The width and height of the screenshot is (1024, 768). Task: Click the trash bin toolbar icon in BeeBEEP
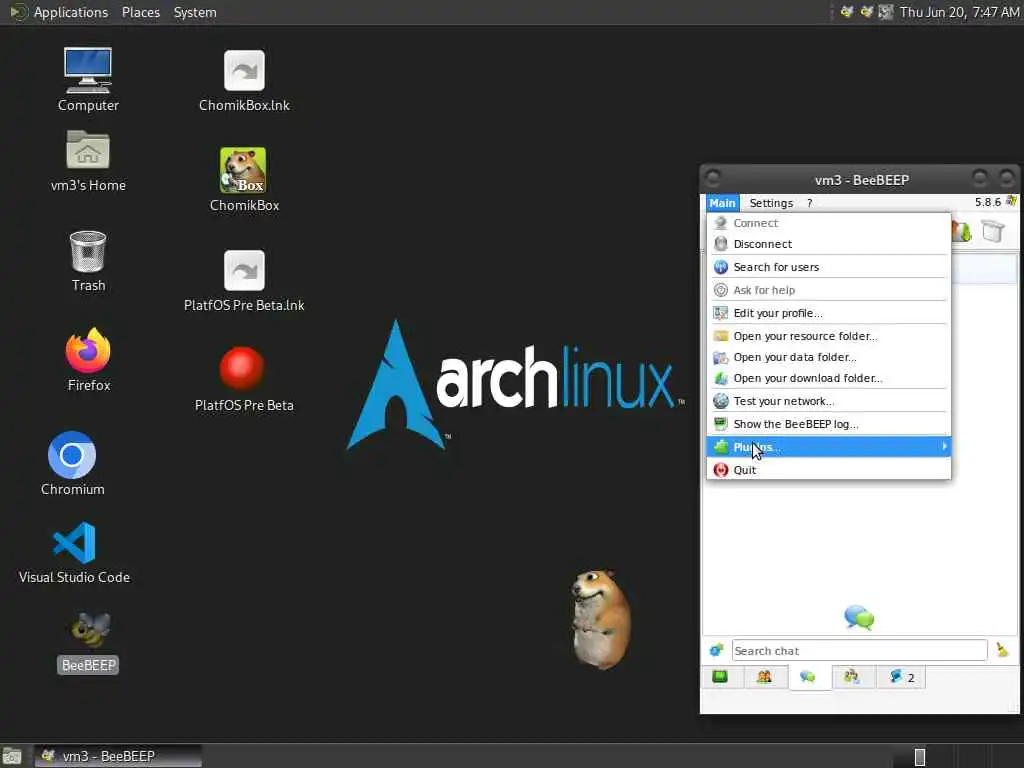[993, 231]
